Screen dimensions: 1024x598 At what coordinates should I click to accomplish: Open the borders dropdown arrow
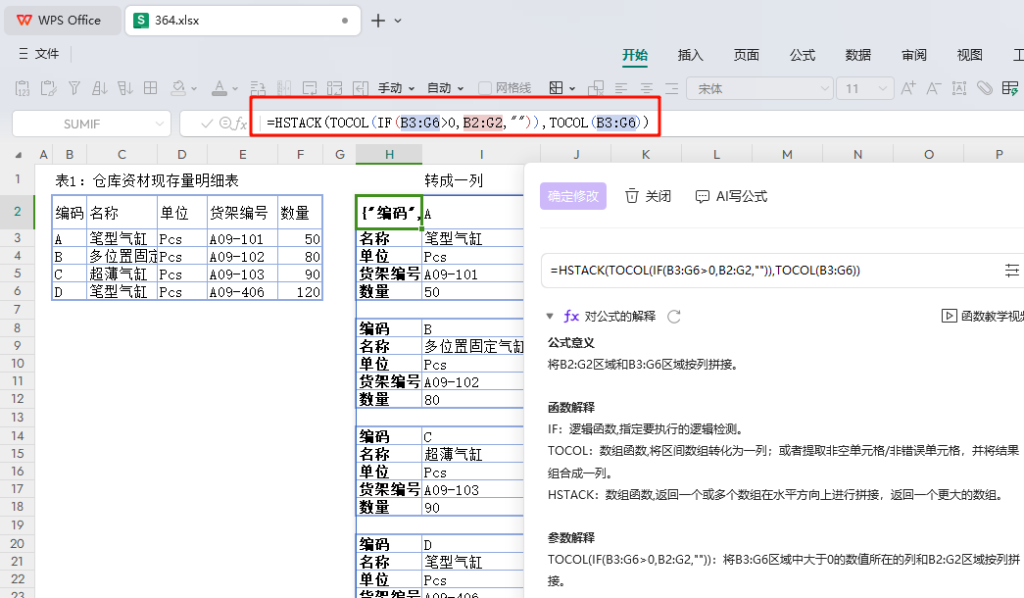click(572, 89)
